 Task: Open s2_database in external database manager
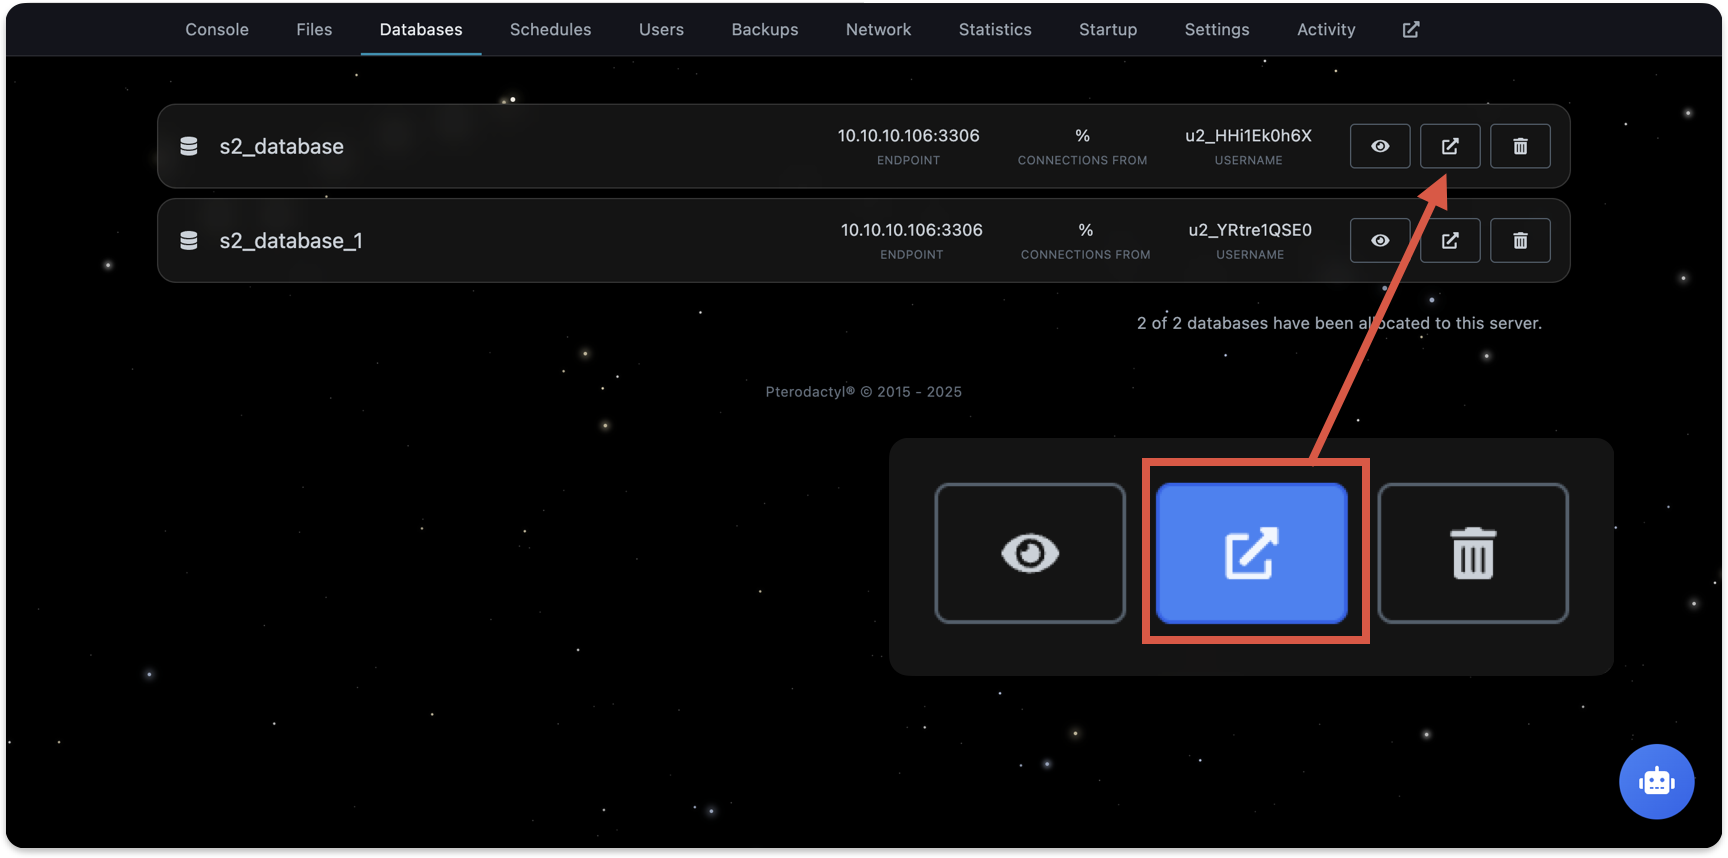pyautogui.click(x=1450, y=146)
